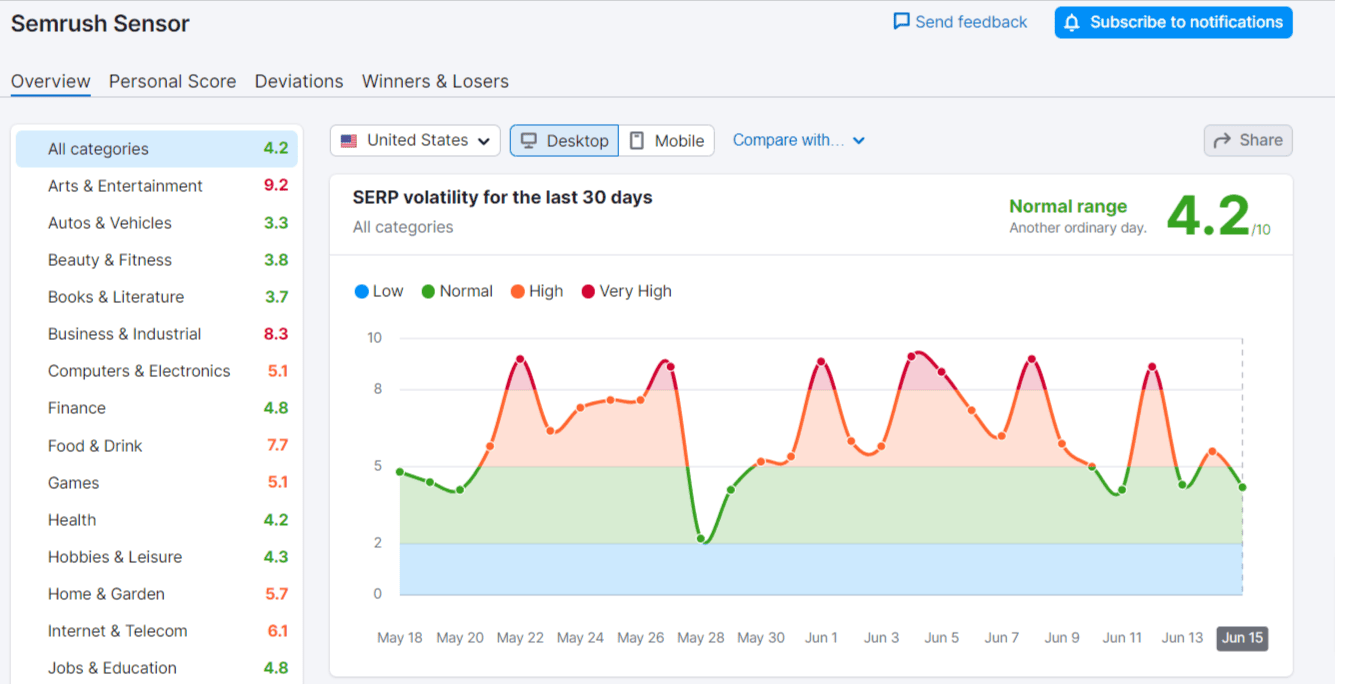Click the desktop monitor icon
This screenshot has height=684, width=1364.
point(529,140)
